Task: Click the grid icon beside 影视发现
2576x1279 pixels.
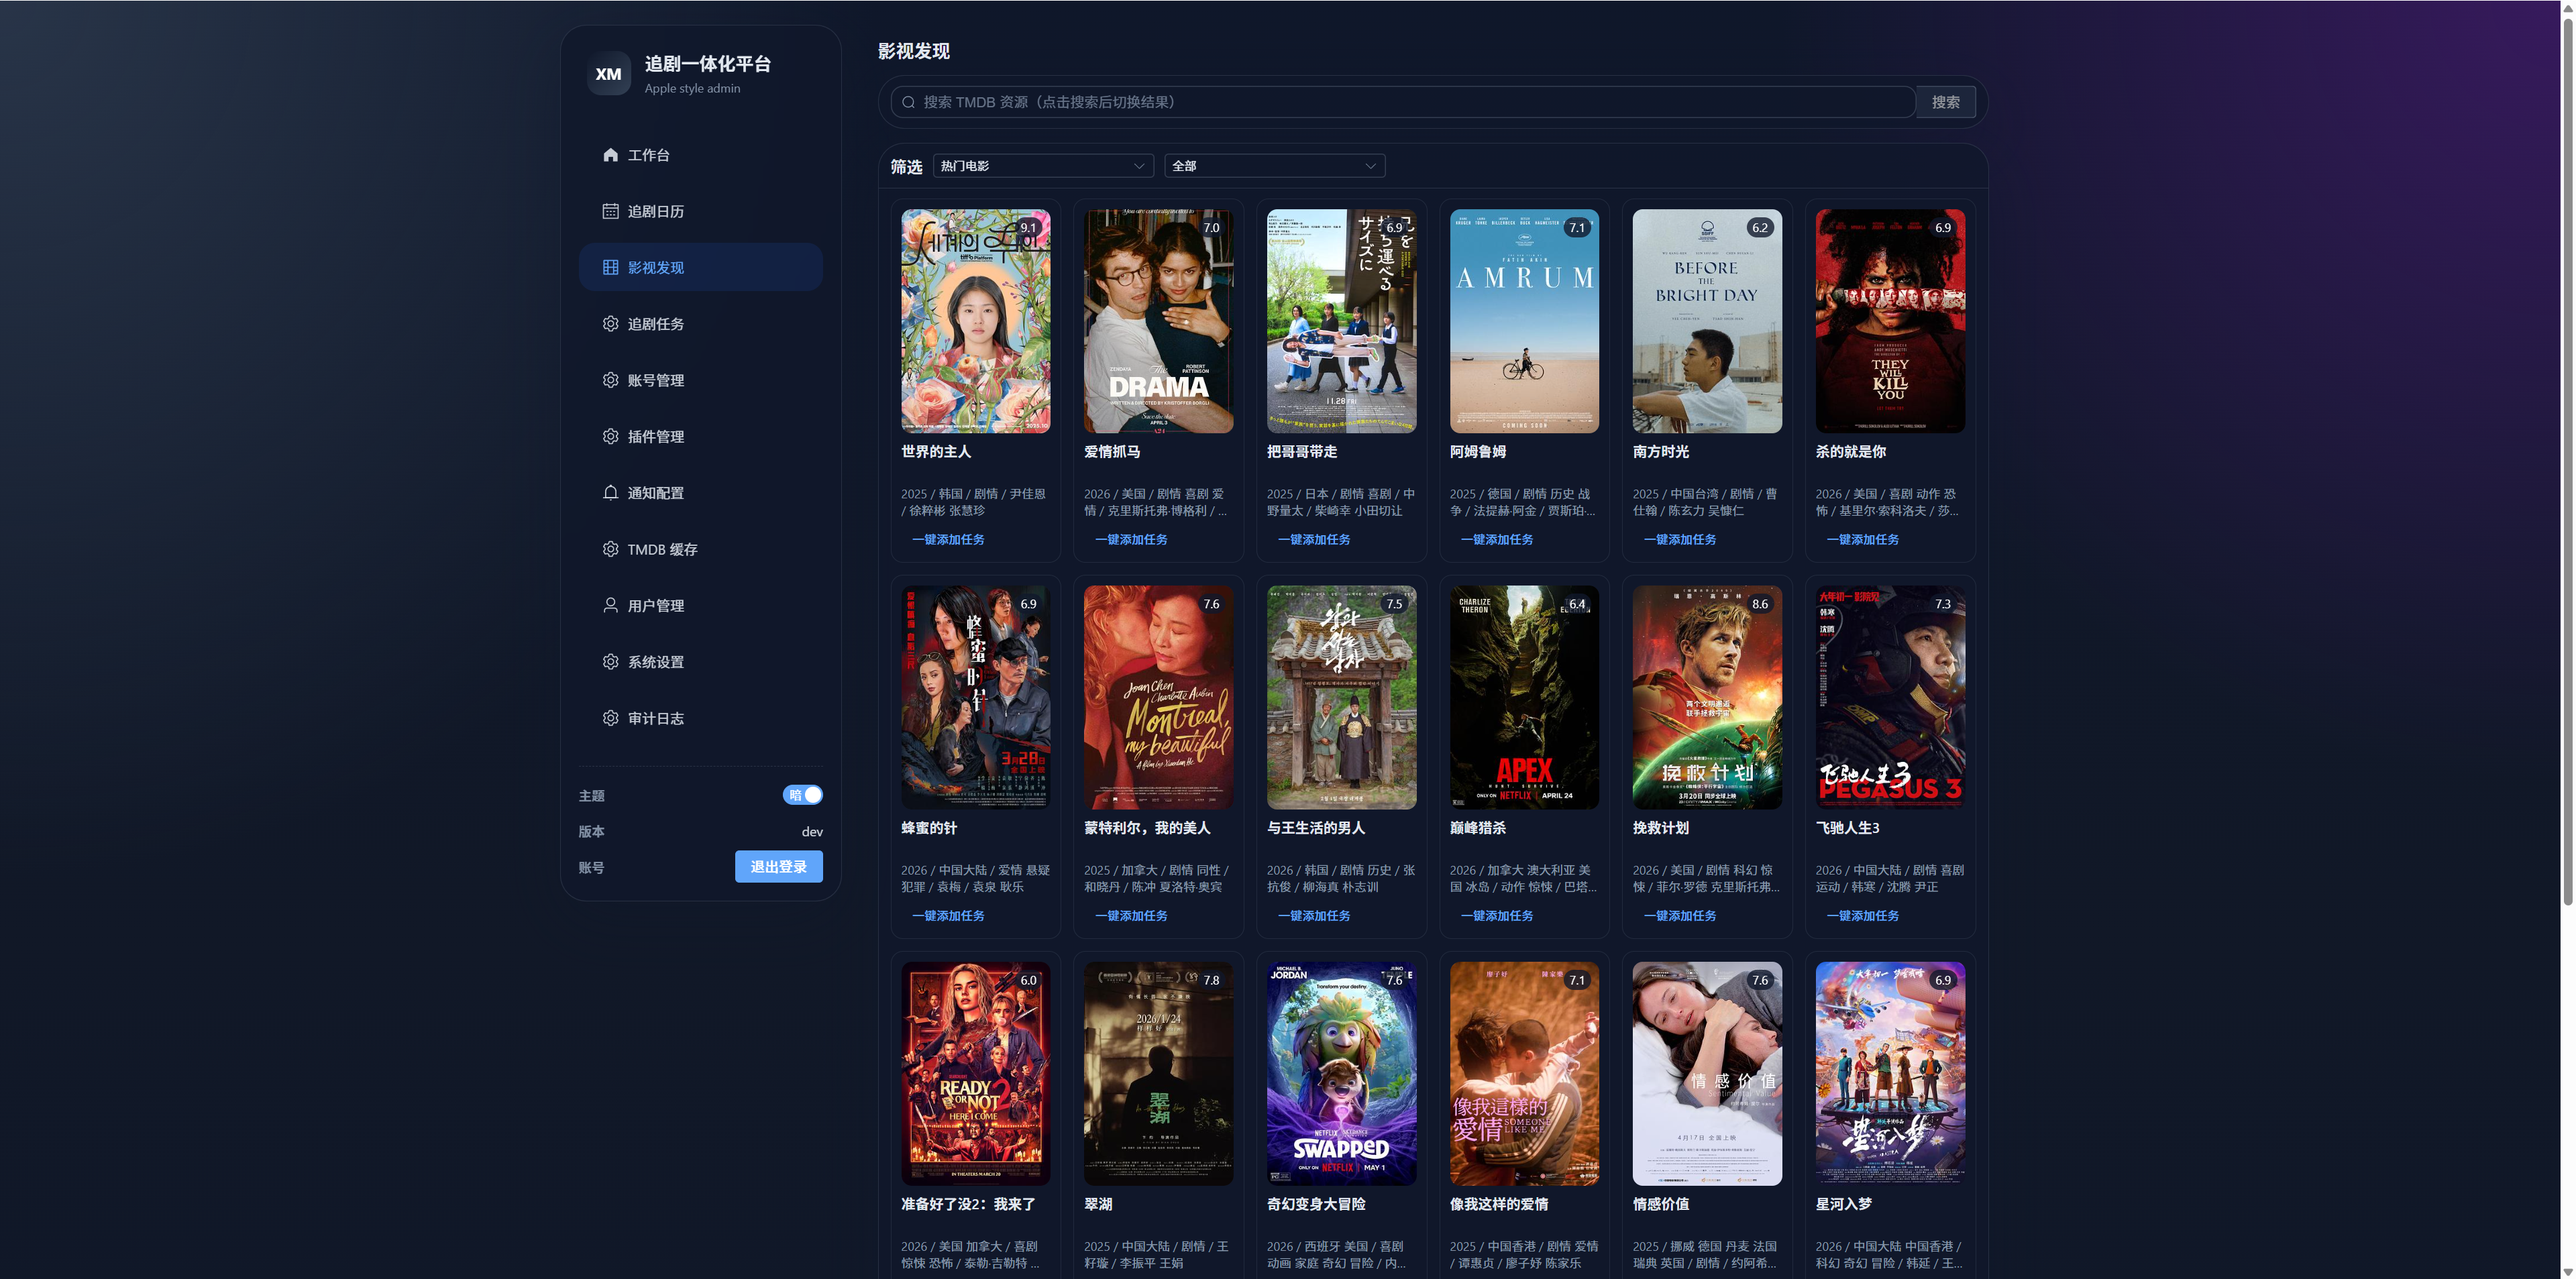Action: point(610,267)
